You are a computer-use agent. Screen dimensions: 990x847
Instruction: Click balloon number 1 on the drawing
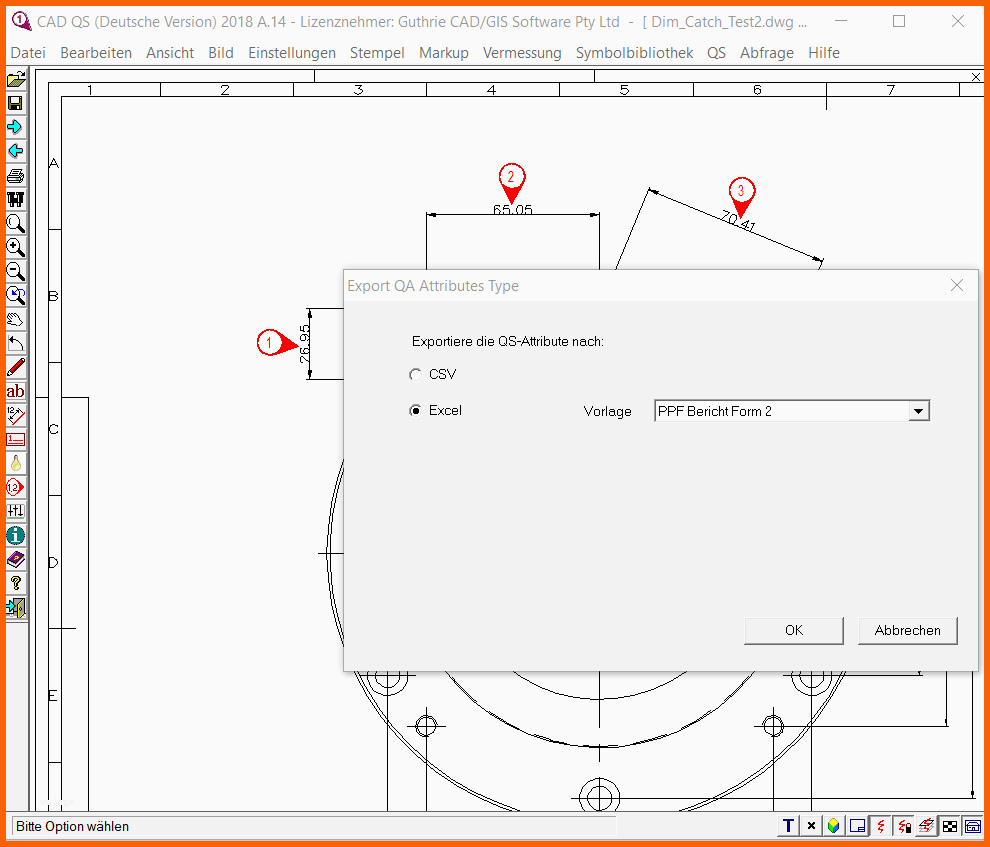tap(269, 343)
